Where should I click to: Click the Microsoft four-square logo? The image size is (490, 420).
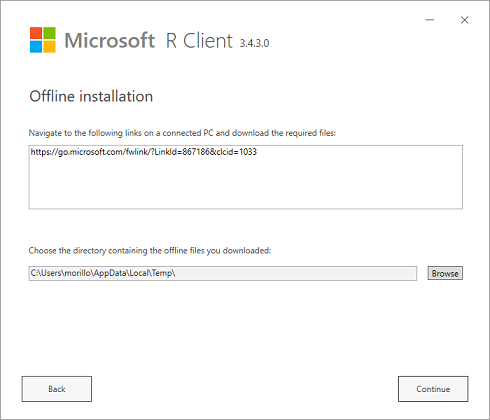pyautogui.click(x=43, y=40)
